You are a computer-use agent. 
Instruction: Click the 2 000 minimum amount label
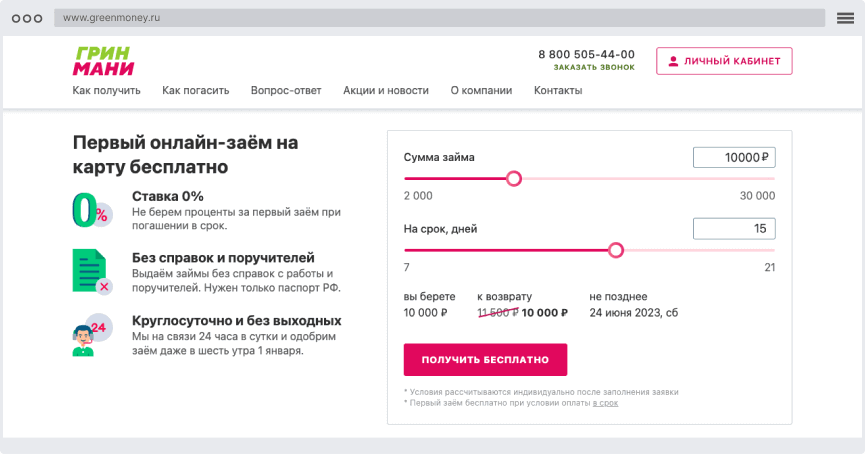(x=418, y=196)
